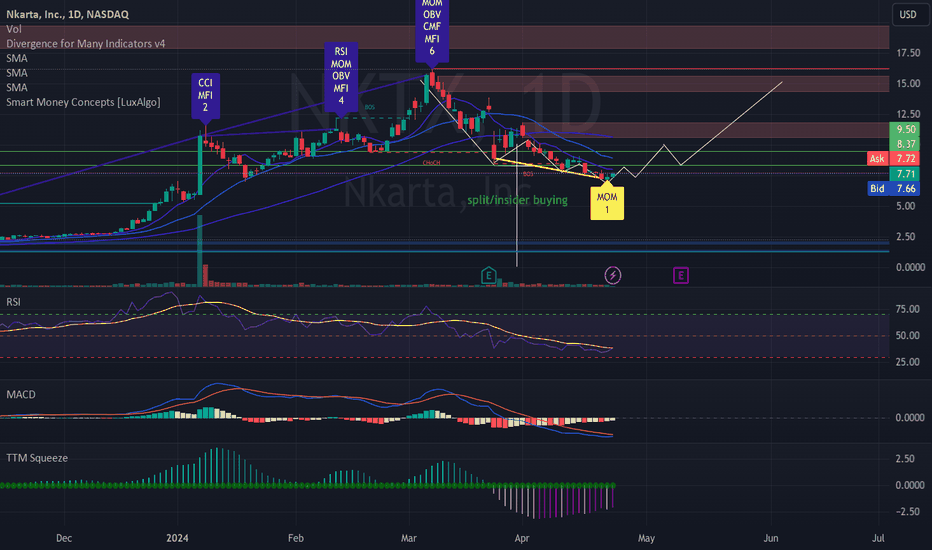Screen dimensions: 932x550
Task: Click the Ask 7.72 price label
Action: click(x=893, y=158)
